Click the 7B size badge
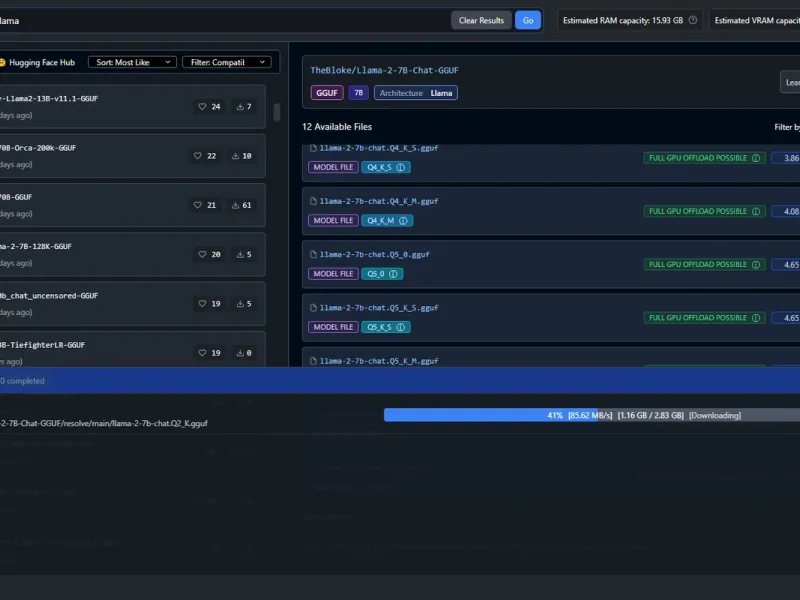The height and width of the screenshot is (600, 800). pyautogui.click(x=358, y=93)
